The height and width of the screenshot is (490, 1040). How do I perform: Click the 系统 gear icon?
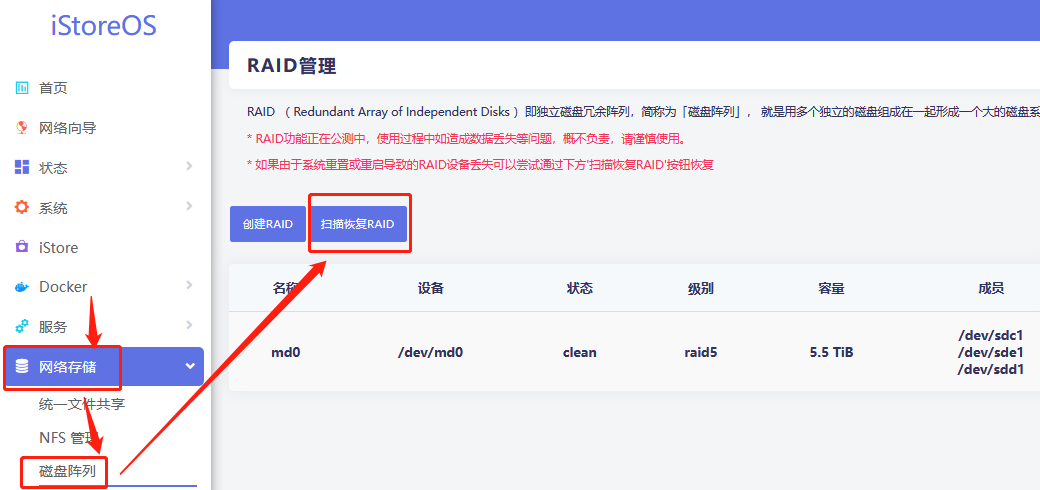tap(22, 208)
